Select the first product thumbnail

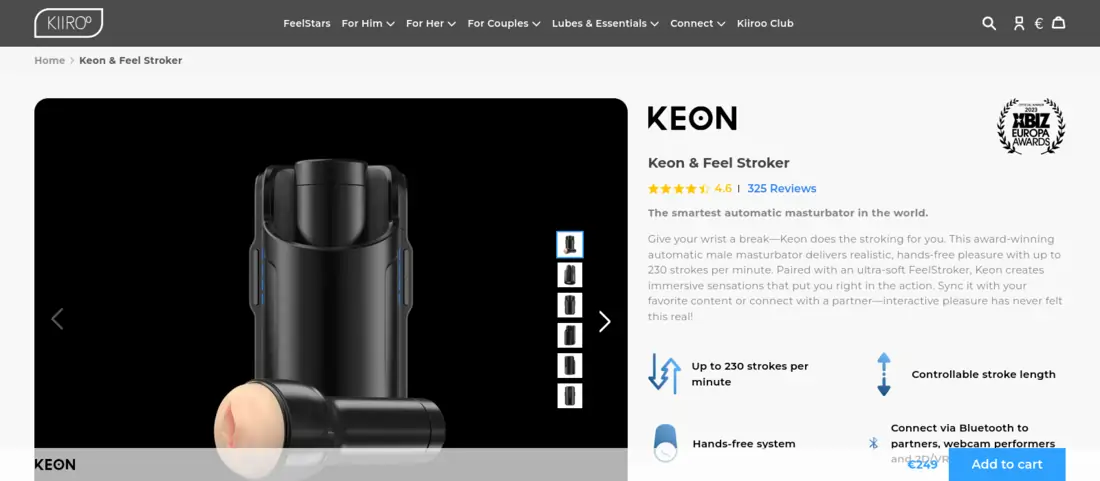click(570, 245)
